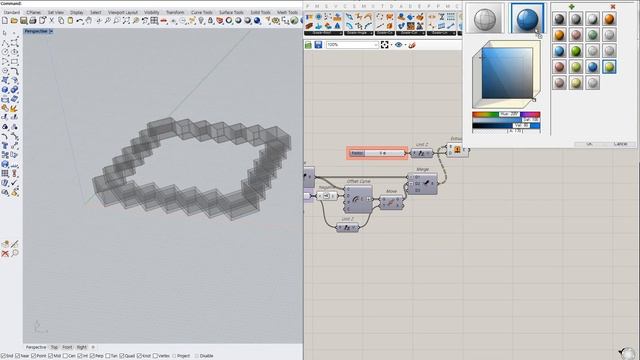The height and width of the screenshot is (360, 640).
Task: Click the Undo arrow icon
Action: point(80,20)
